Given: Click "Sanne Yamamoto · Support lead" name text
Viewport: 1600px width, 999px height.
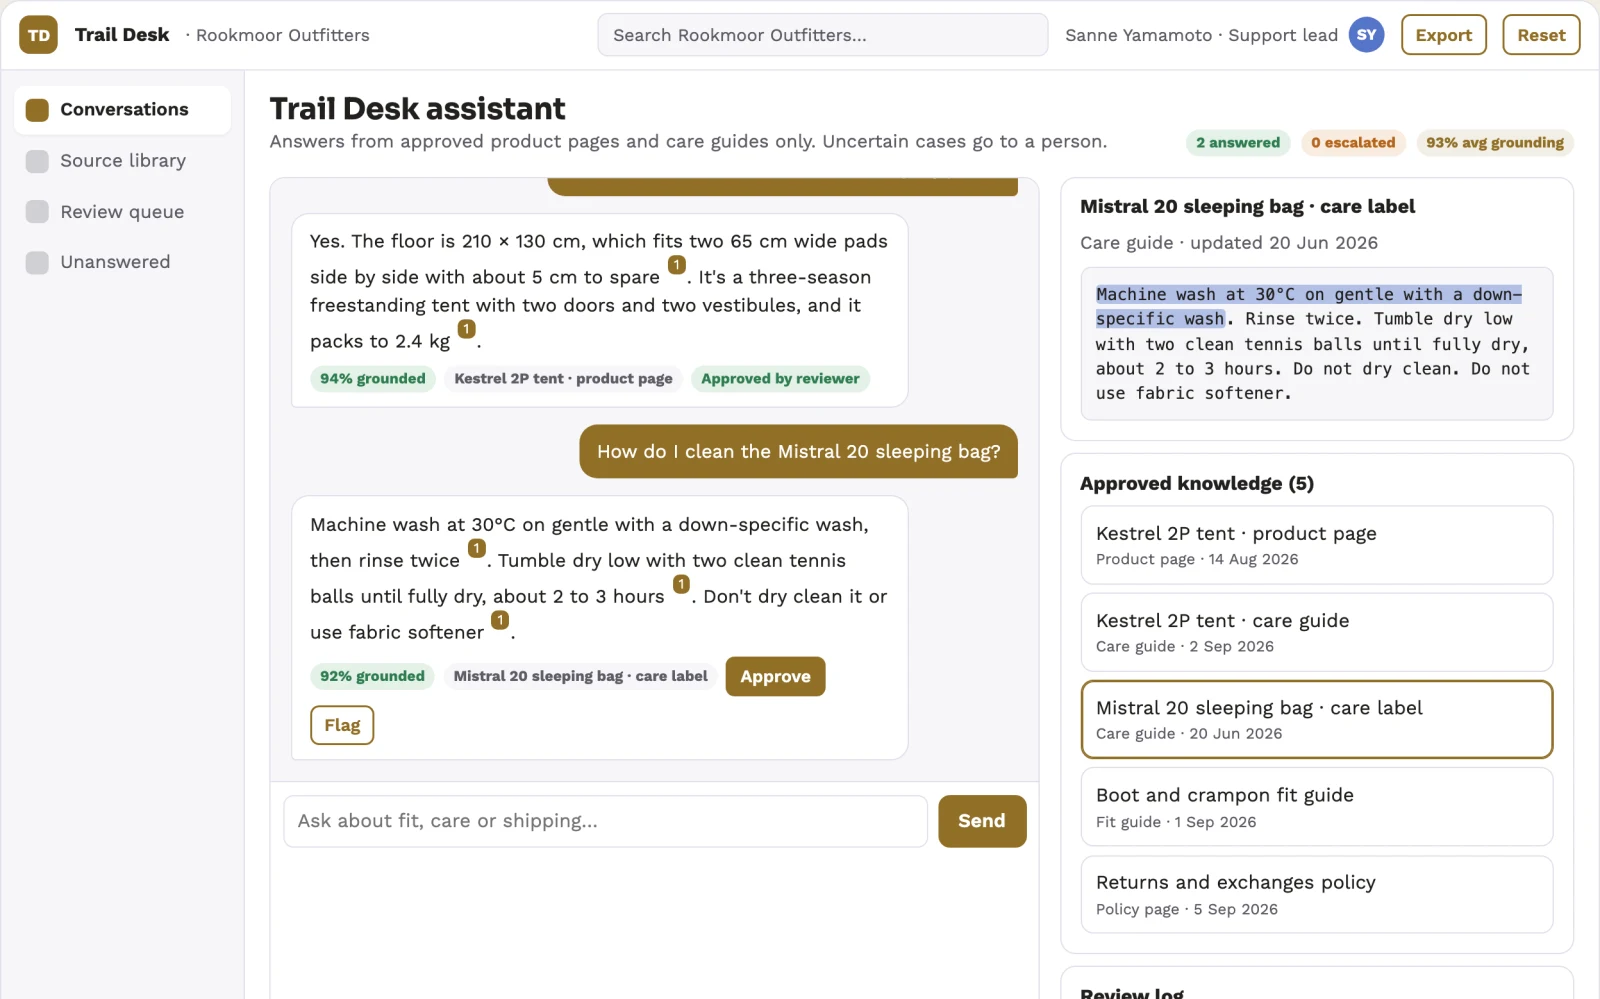Looking at the screenshot, I should coord(1201,36).
